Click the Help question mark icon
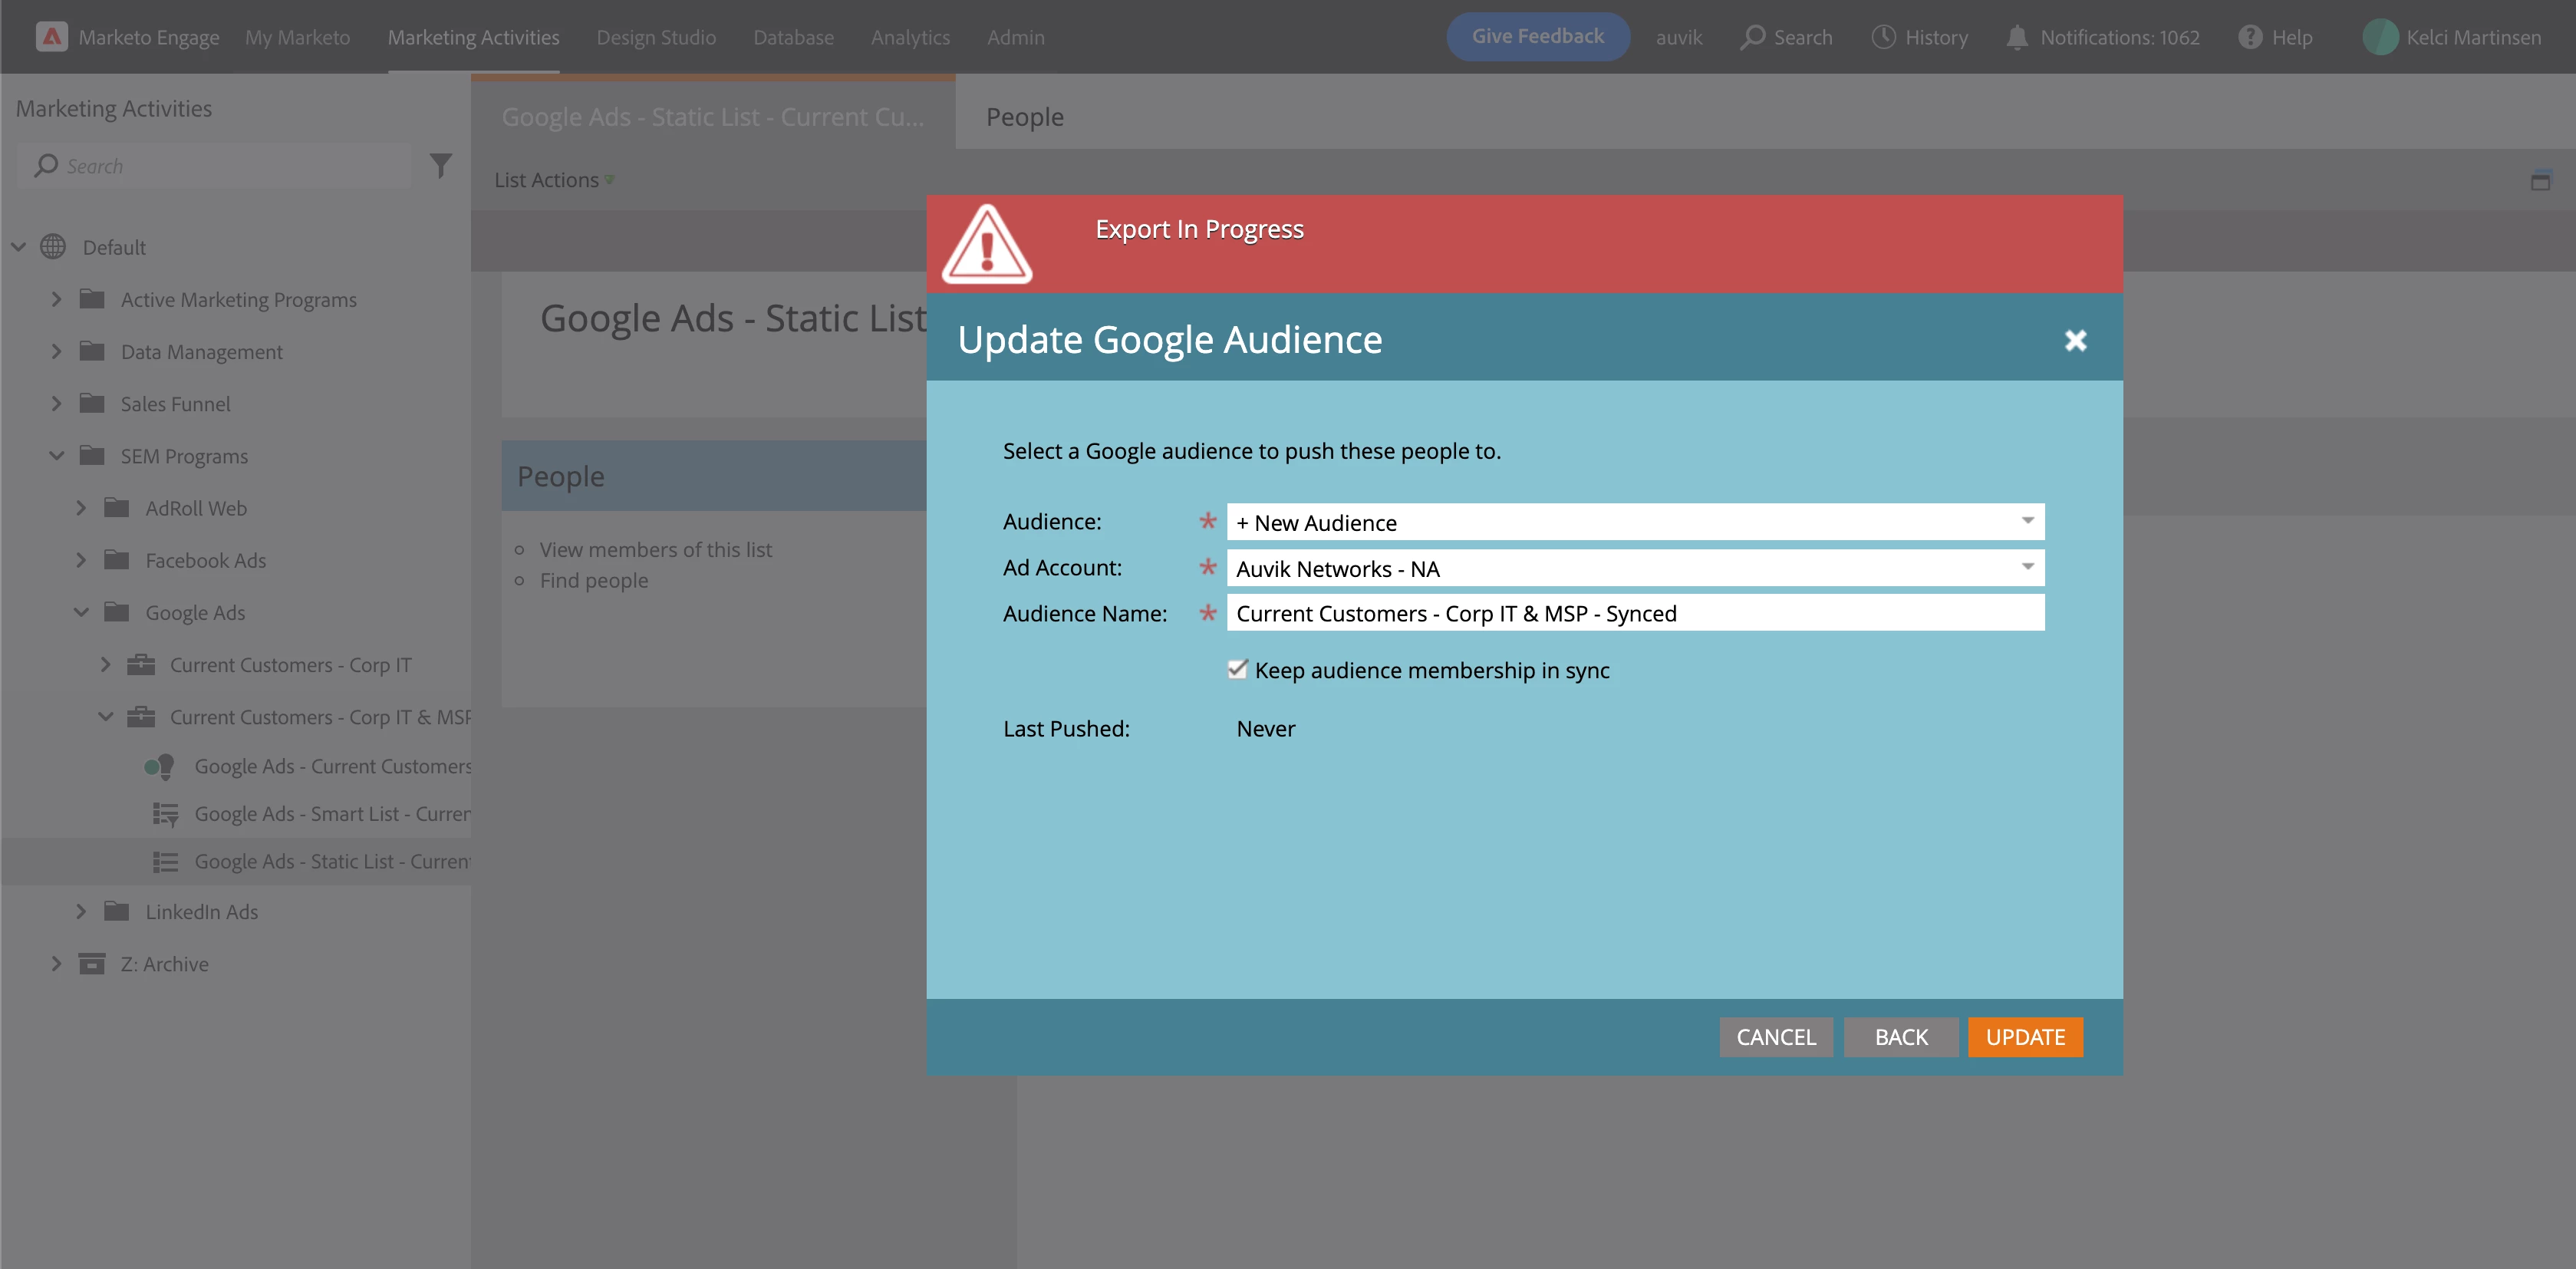The width and height of the screenshot is (2576, 1269). 2249,37
